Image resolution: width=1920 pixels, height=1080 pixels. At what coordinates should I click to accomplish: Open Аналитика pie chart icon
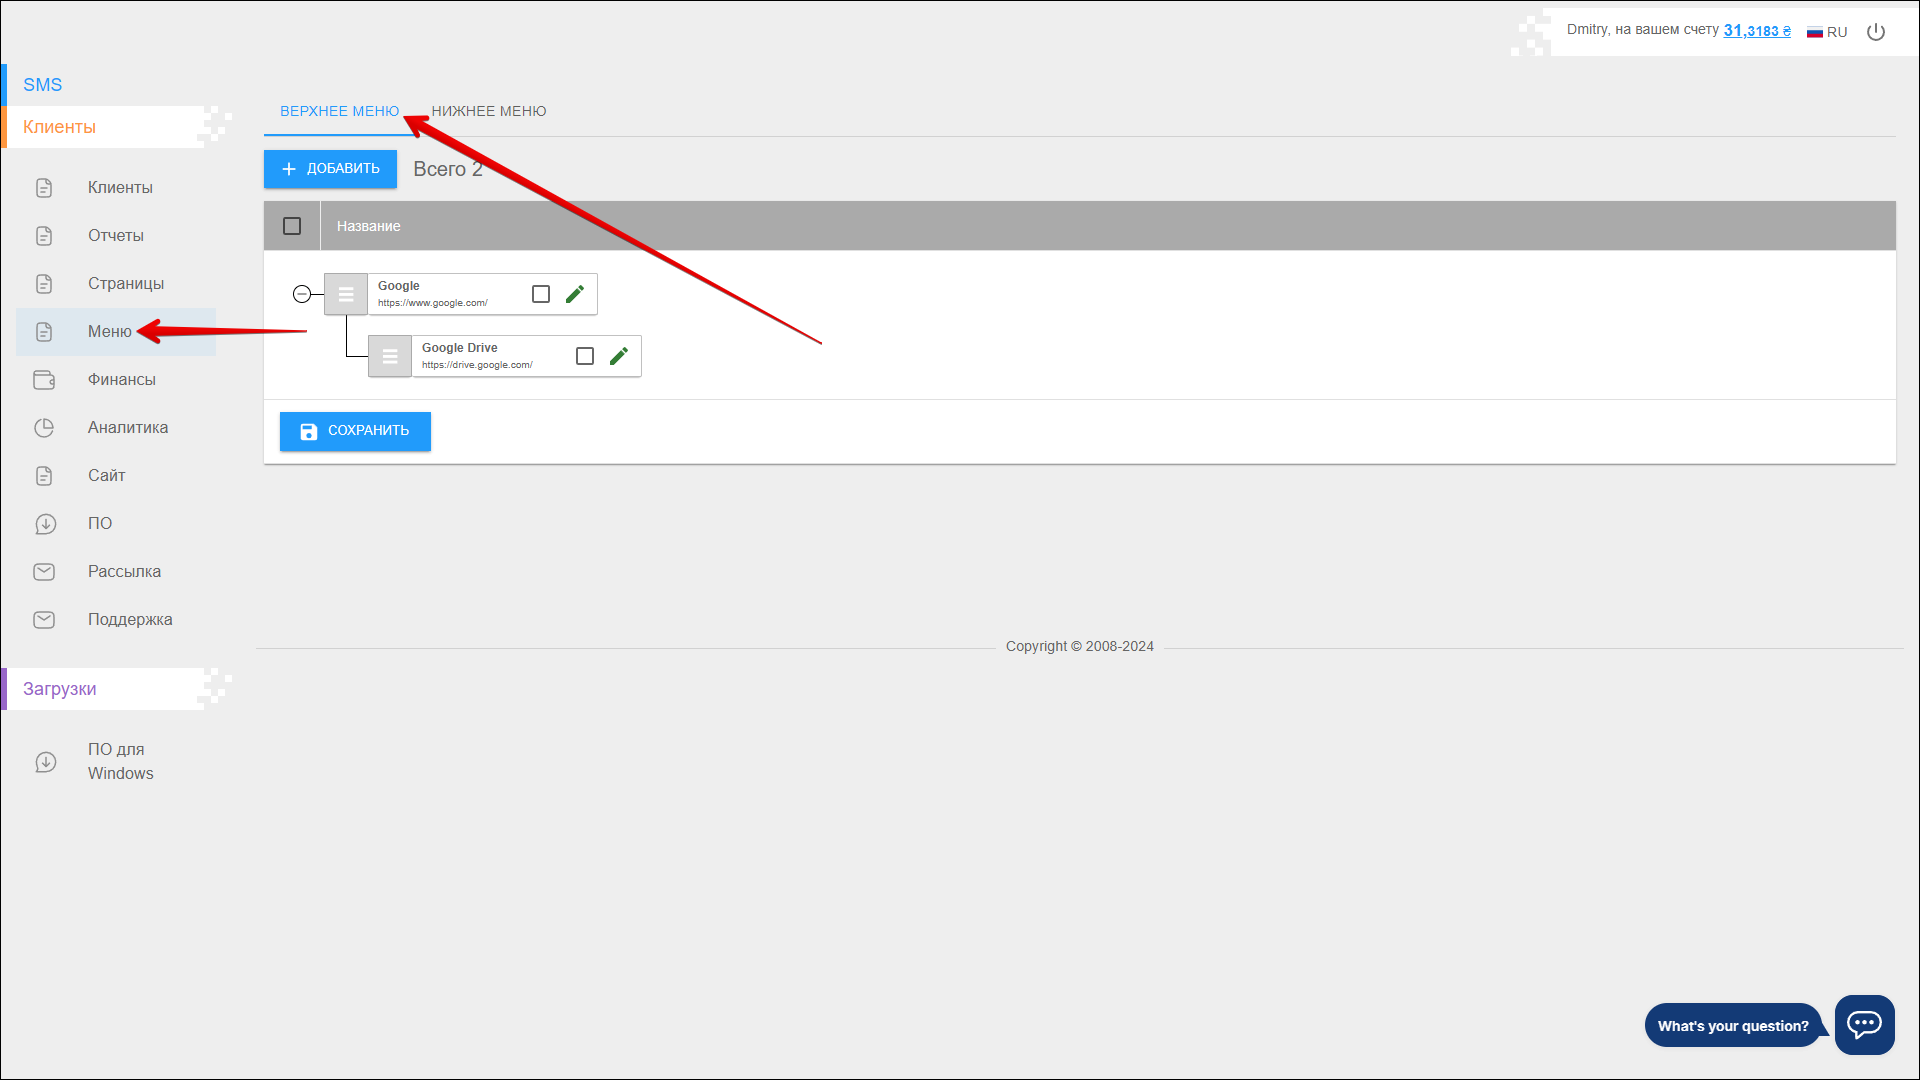[44, 428]
